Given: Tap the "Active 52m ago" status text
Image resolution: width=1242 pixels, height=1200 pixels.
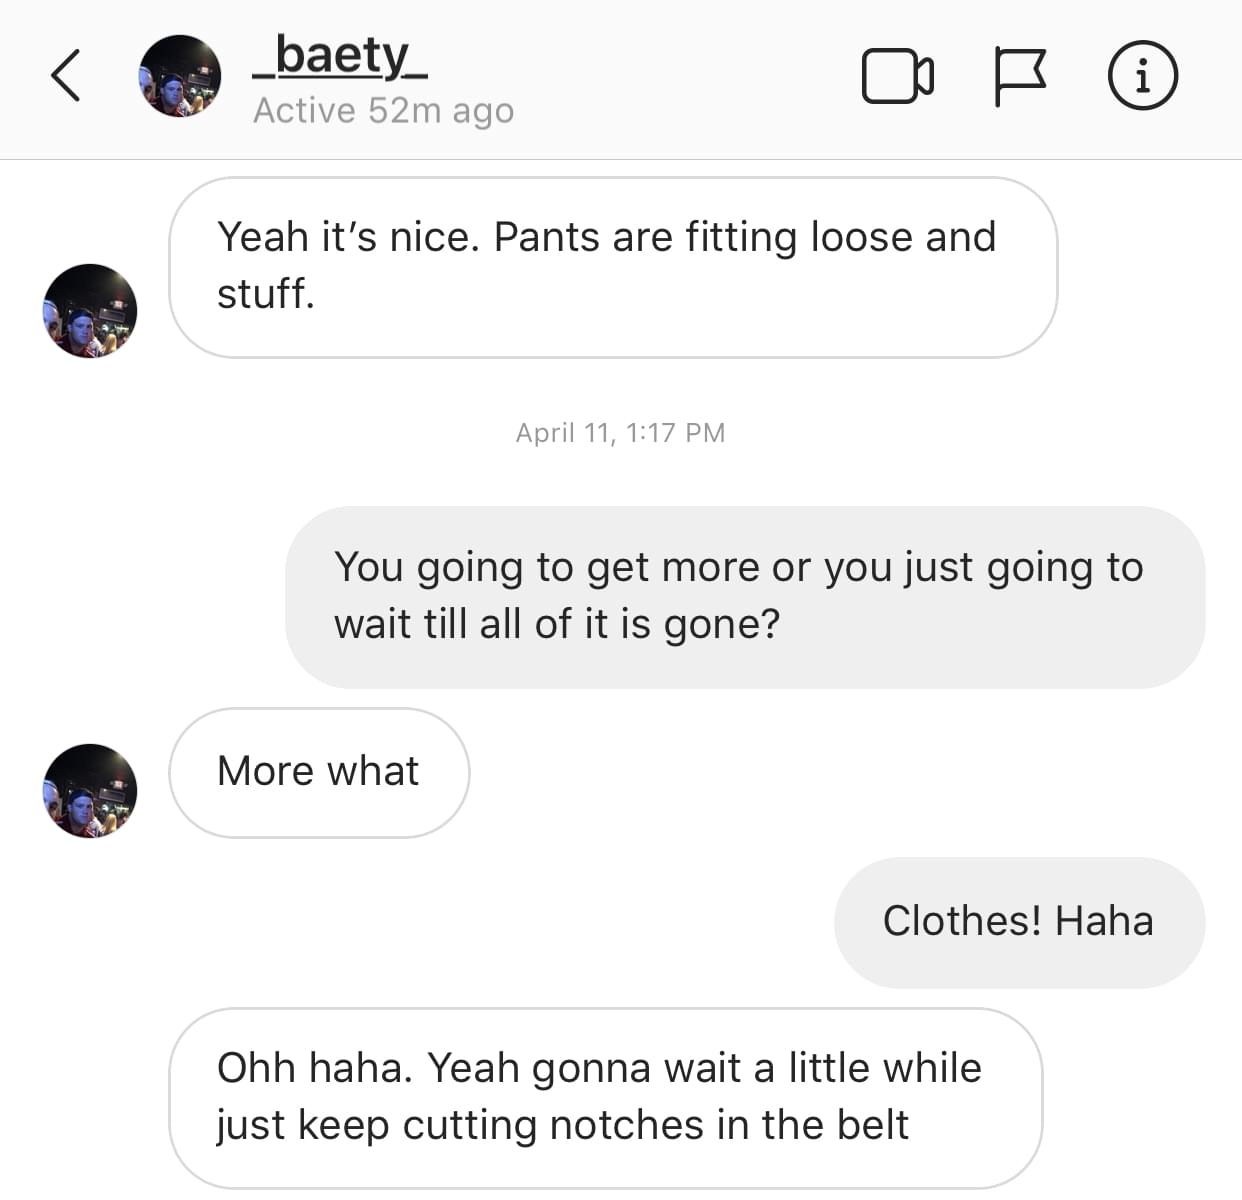Looking at the screenshot, I should (383, 110).
